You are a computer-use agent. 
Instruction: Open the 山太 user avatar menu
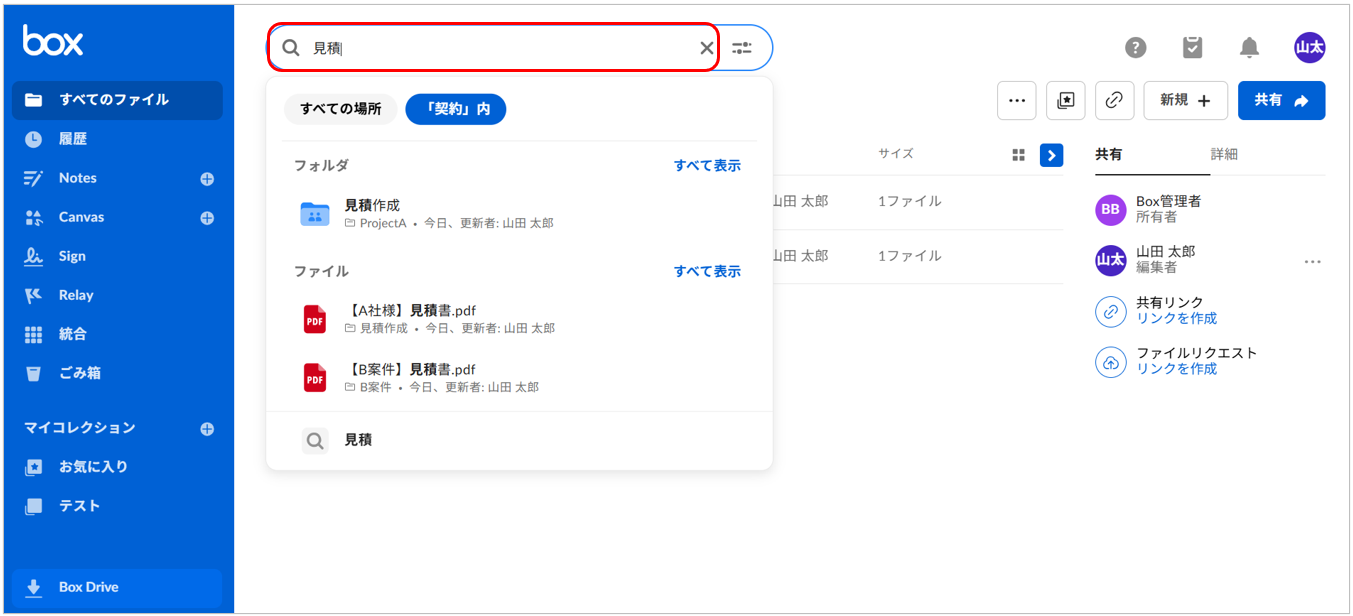[1309, 47]
